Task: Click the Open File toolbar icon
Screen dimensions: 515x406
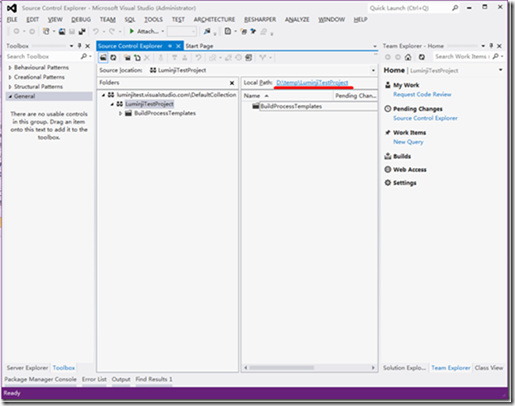Action: 62,32
